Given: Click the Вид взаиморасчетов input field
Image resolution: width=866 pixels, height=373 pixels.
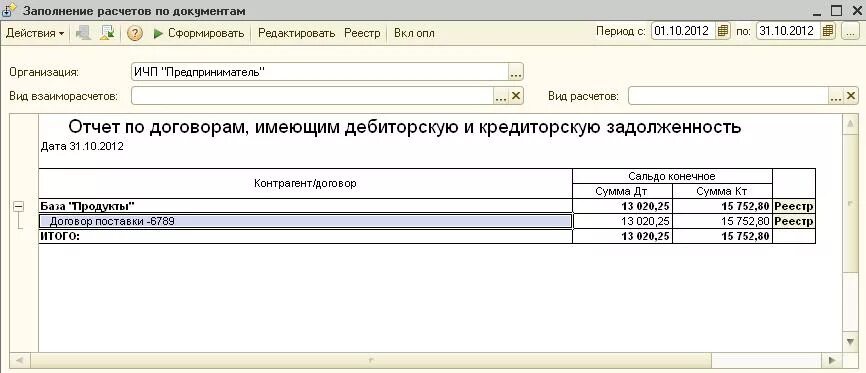Looking at the screenshot, I should click(x=312, y=96).
